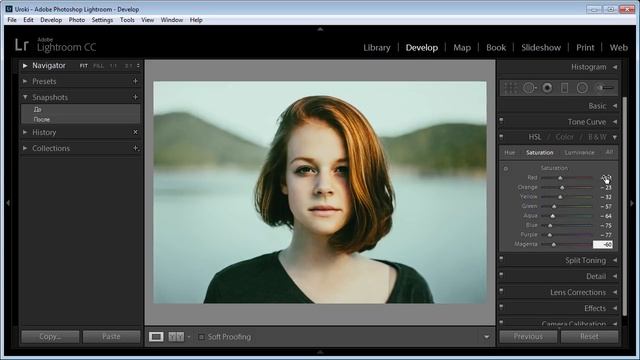Hide right panel with edge arrow
The image size is (640, 360).
[x=632, y=202]
